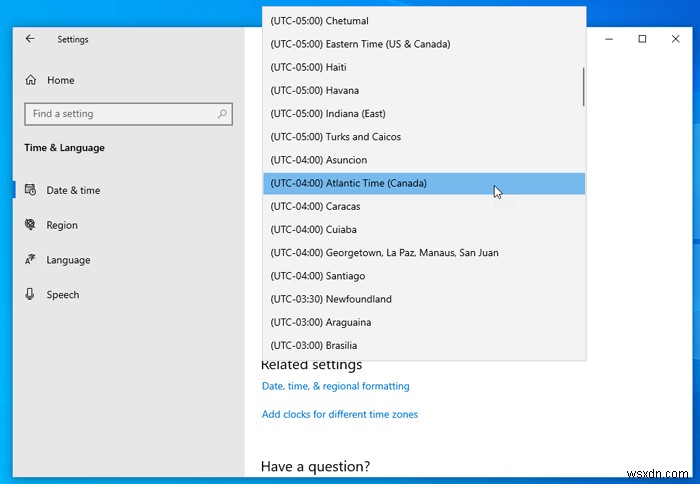The height and width of the screenshot is (484, 700).
Task: Pick the Newfoundland time zone option
Action: pyautogui.click(x=331, y=299)
